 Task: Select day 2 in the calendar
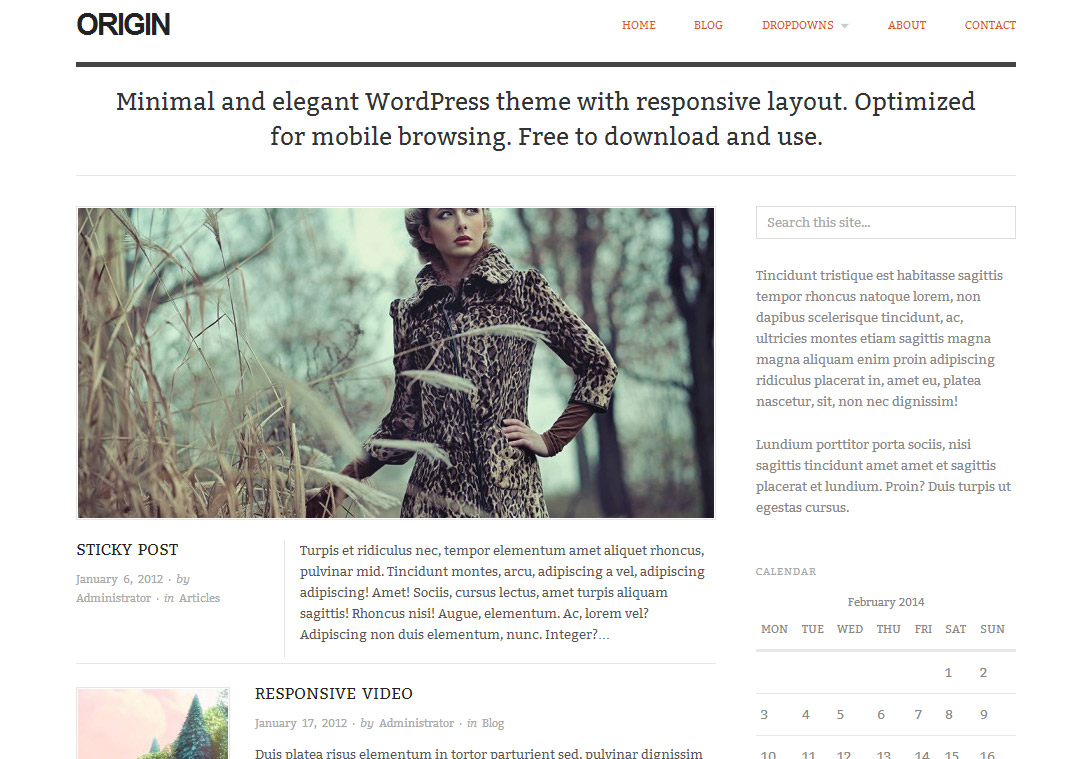[x=983, y=673]
